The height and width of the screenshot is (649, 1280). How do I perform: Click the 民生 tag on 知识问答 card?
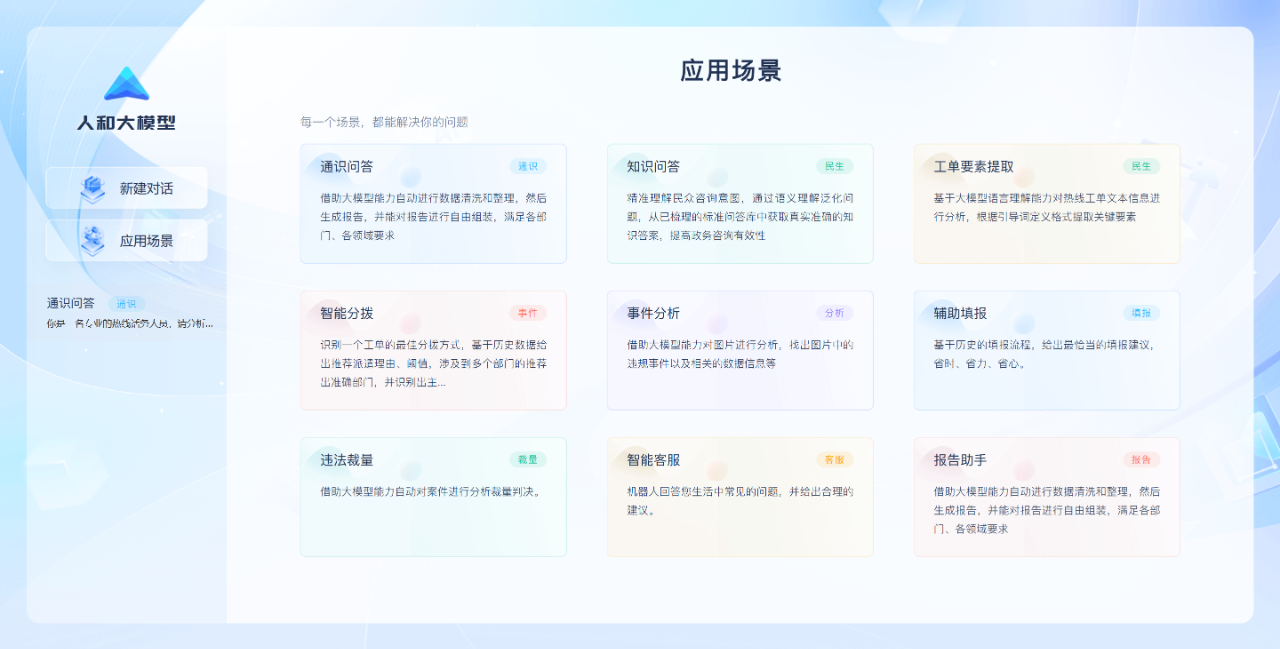pyautogui.click(x=834, y=166)
